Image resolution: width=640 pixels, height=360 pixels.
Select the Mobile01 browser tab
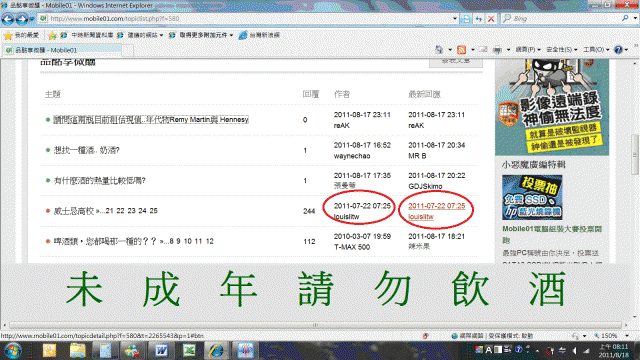click(x=62, y=50)
